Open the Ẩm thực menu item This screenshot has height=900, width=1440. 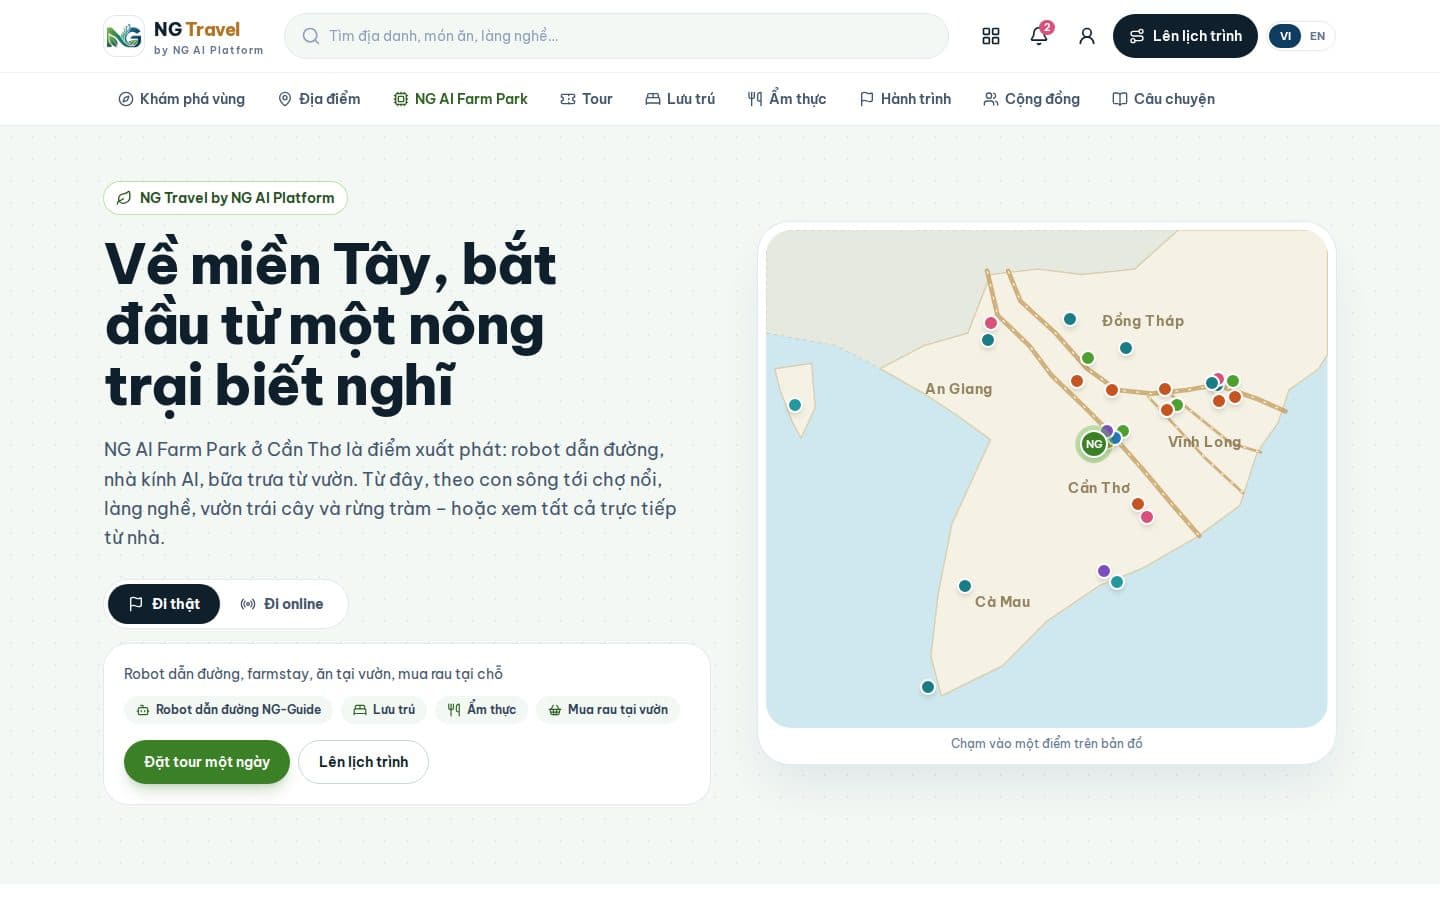(787, 99)
